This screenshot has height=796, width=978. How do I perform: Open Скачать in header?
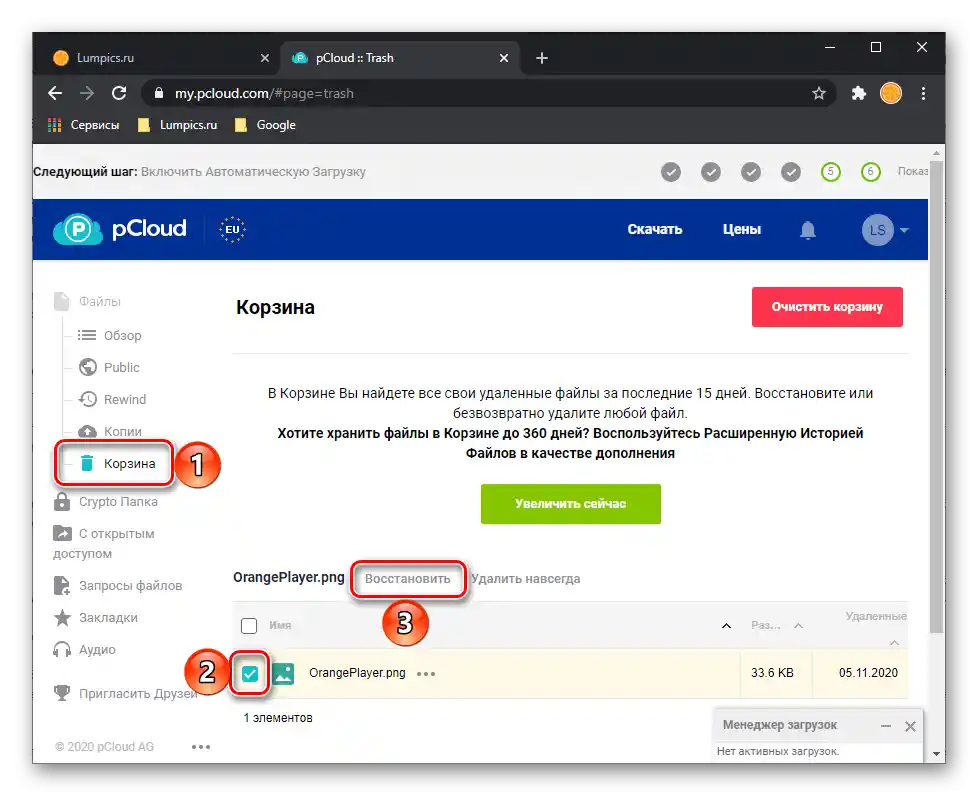(655, 230)
